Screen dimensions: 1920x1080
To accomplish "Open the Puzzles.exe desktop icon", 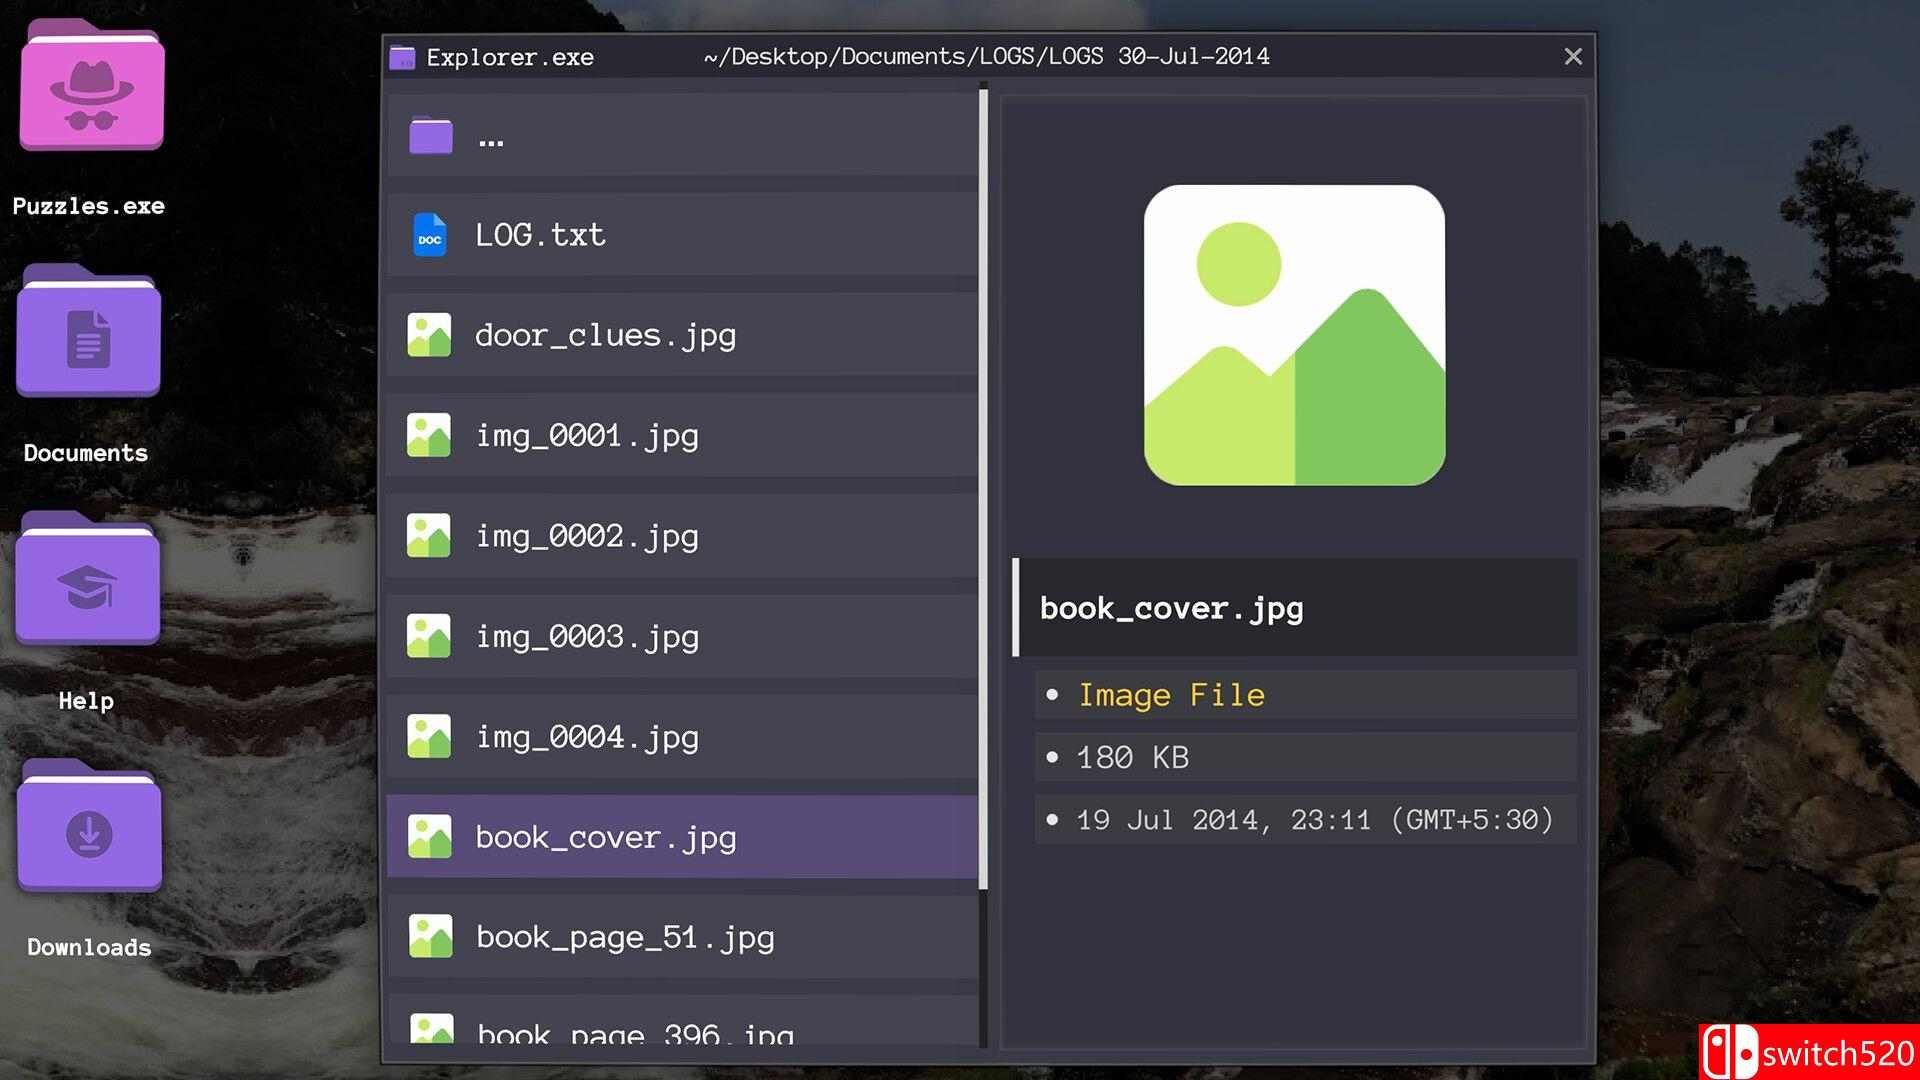I will pos(91,90).
